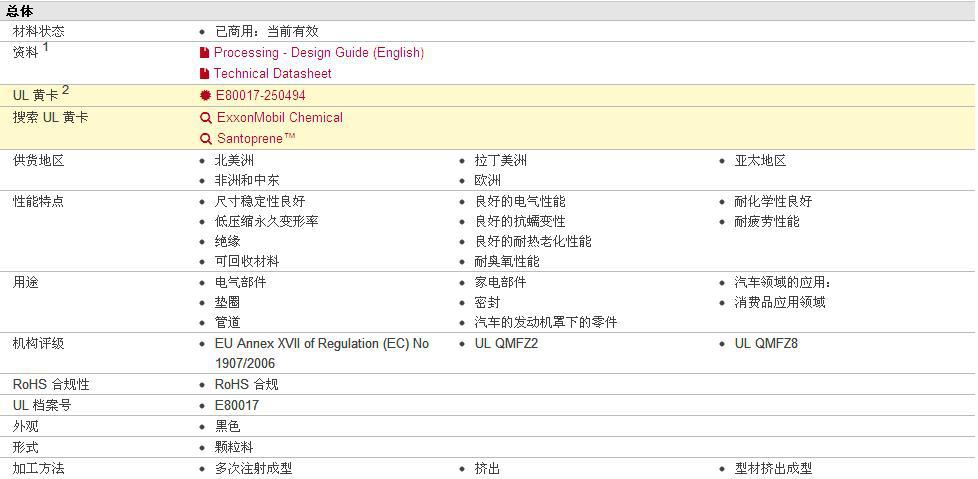Click the UL yellow card icon beside E80017-250494
Viewport: 978px width, 479px height.
[205, 95]
